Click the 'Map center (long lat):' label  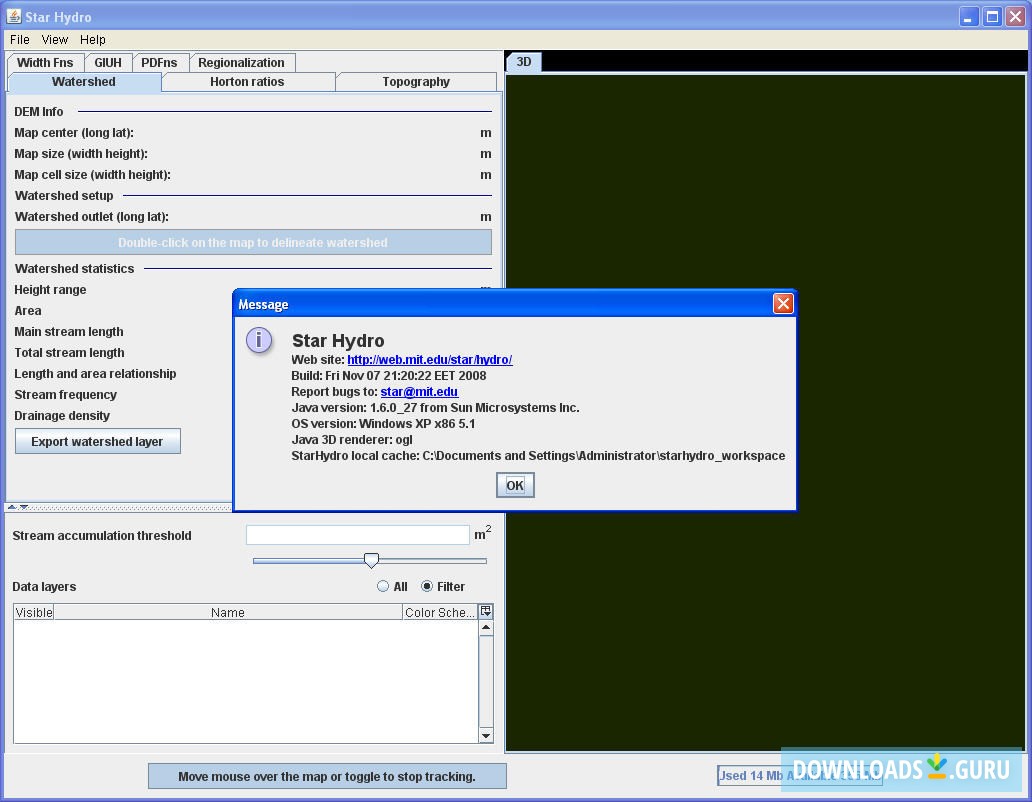pyautogui.click(x=74, y=133)
